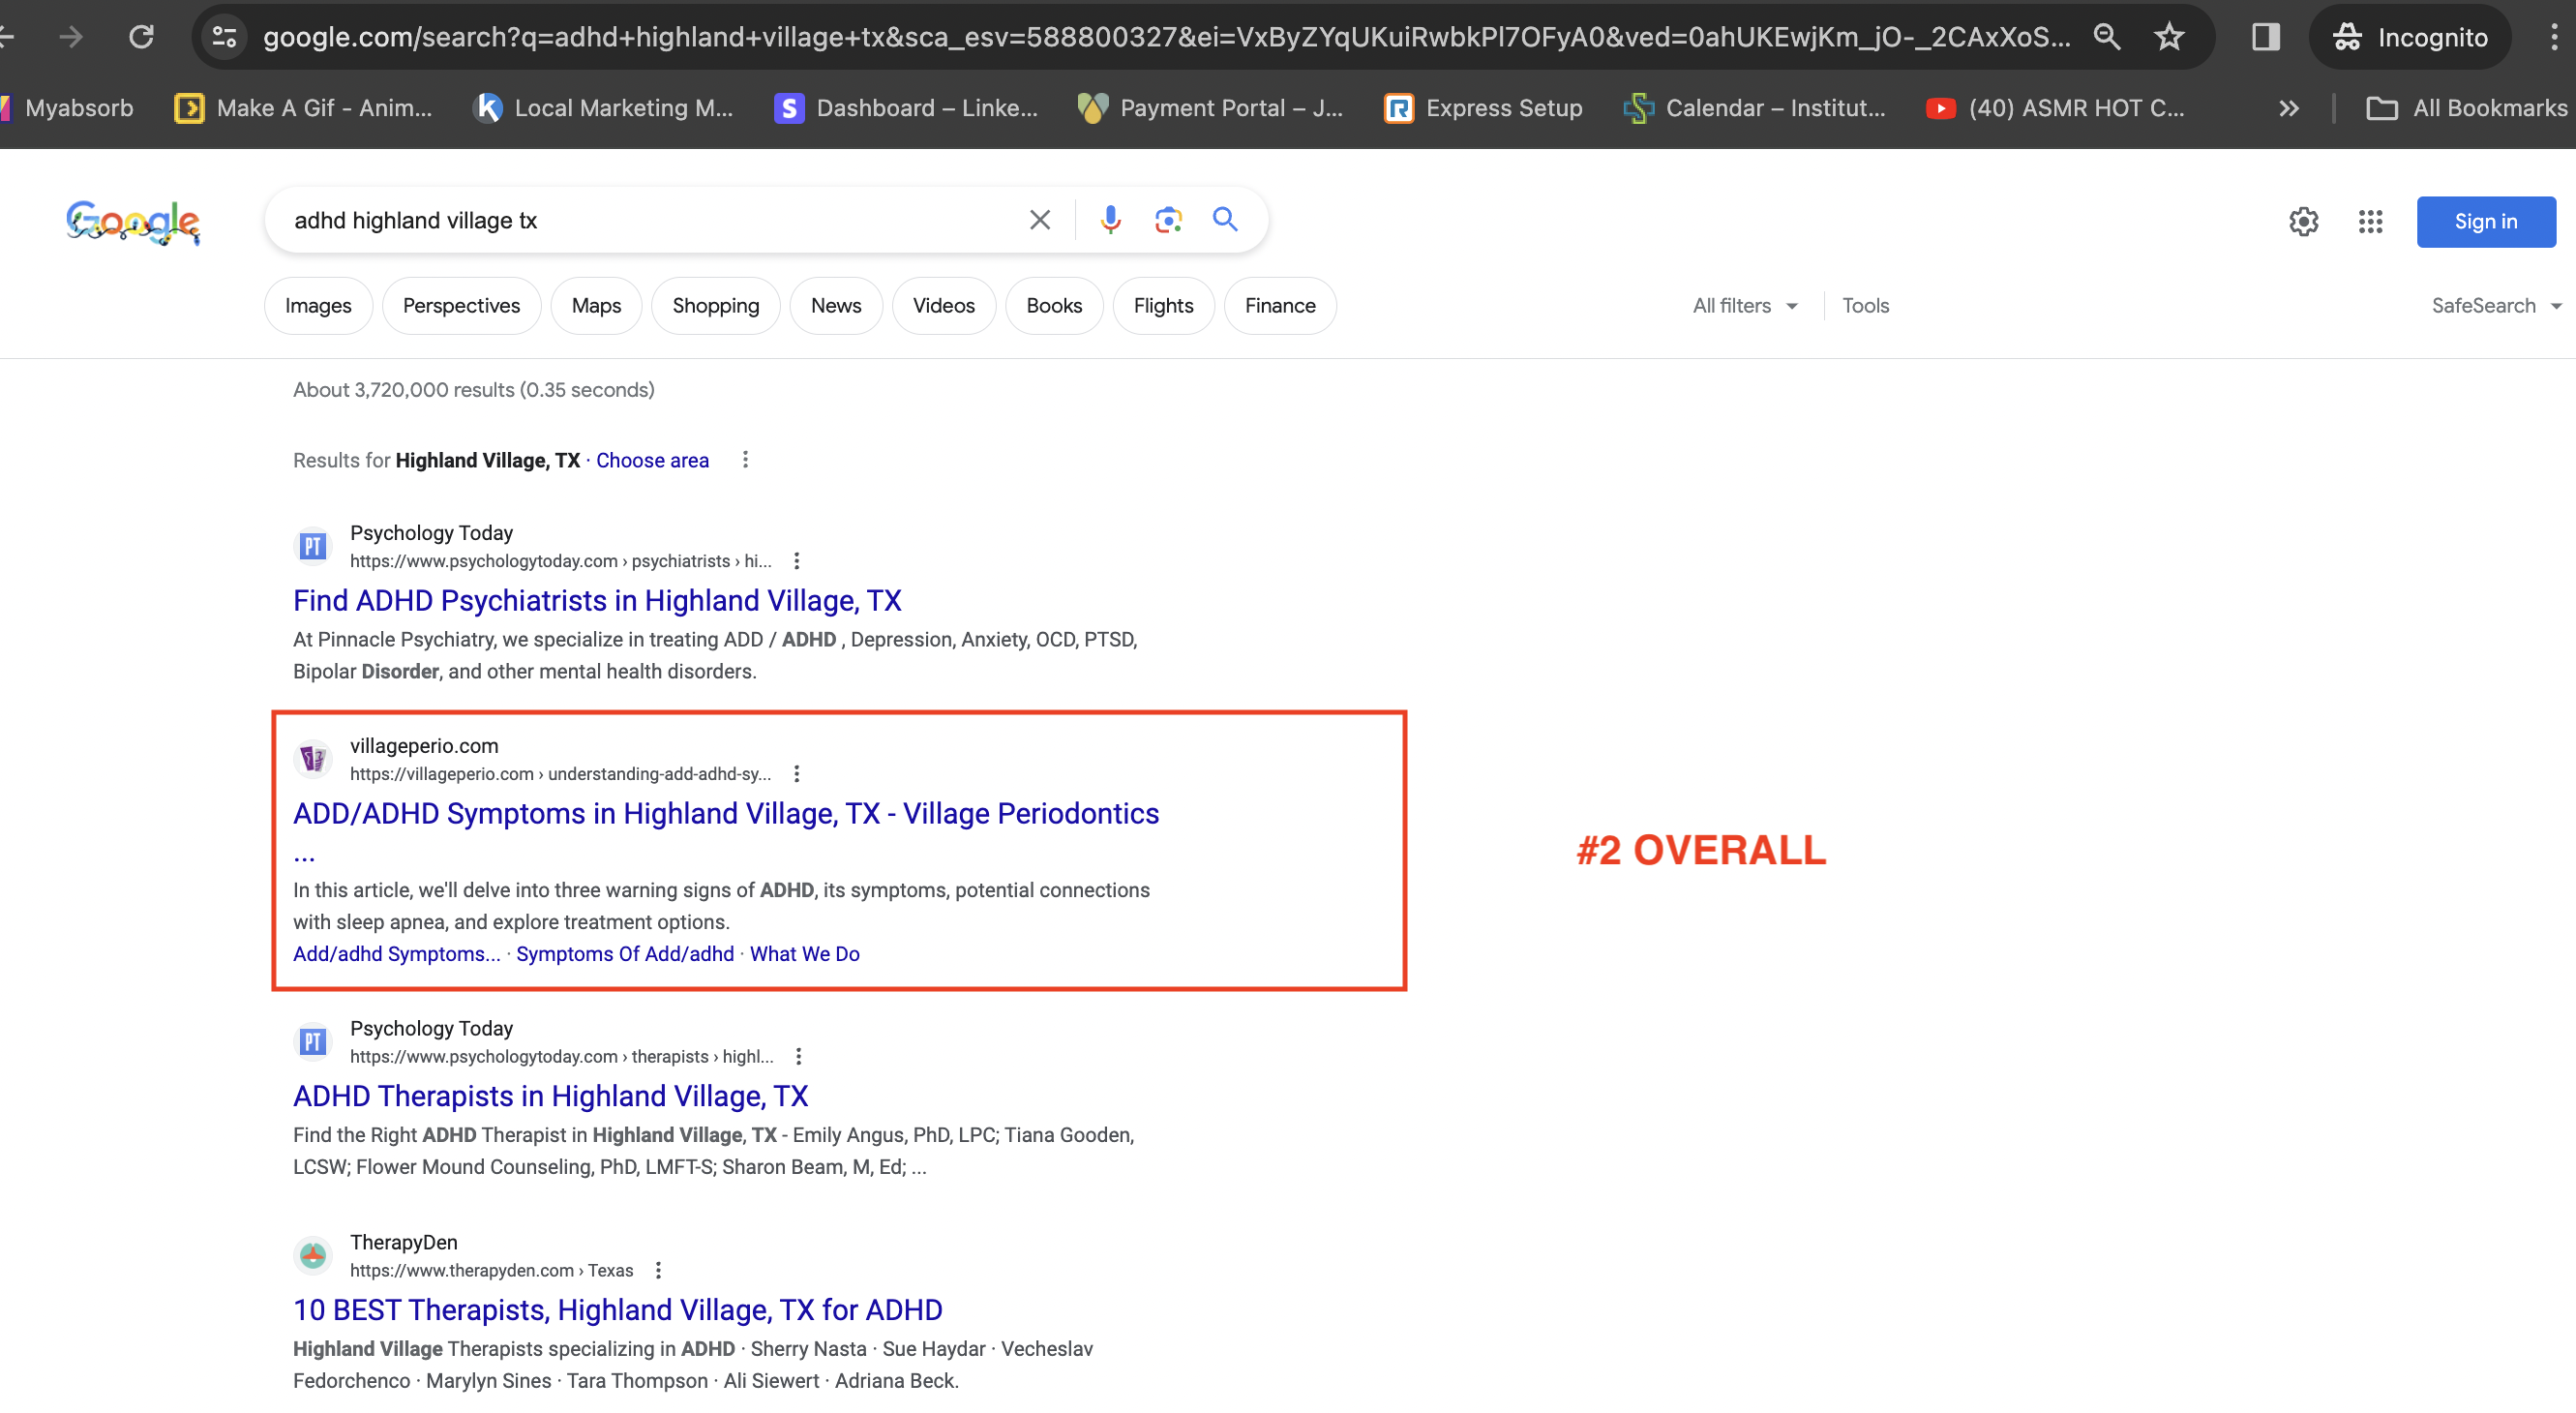Switch to Finance results tab
Image resolution: width=2576 pixels, height=1413 pixels.
(1280, 306)
